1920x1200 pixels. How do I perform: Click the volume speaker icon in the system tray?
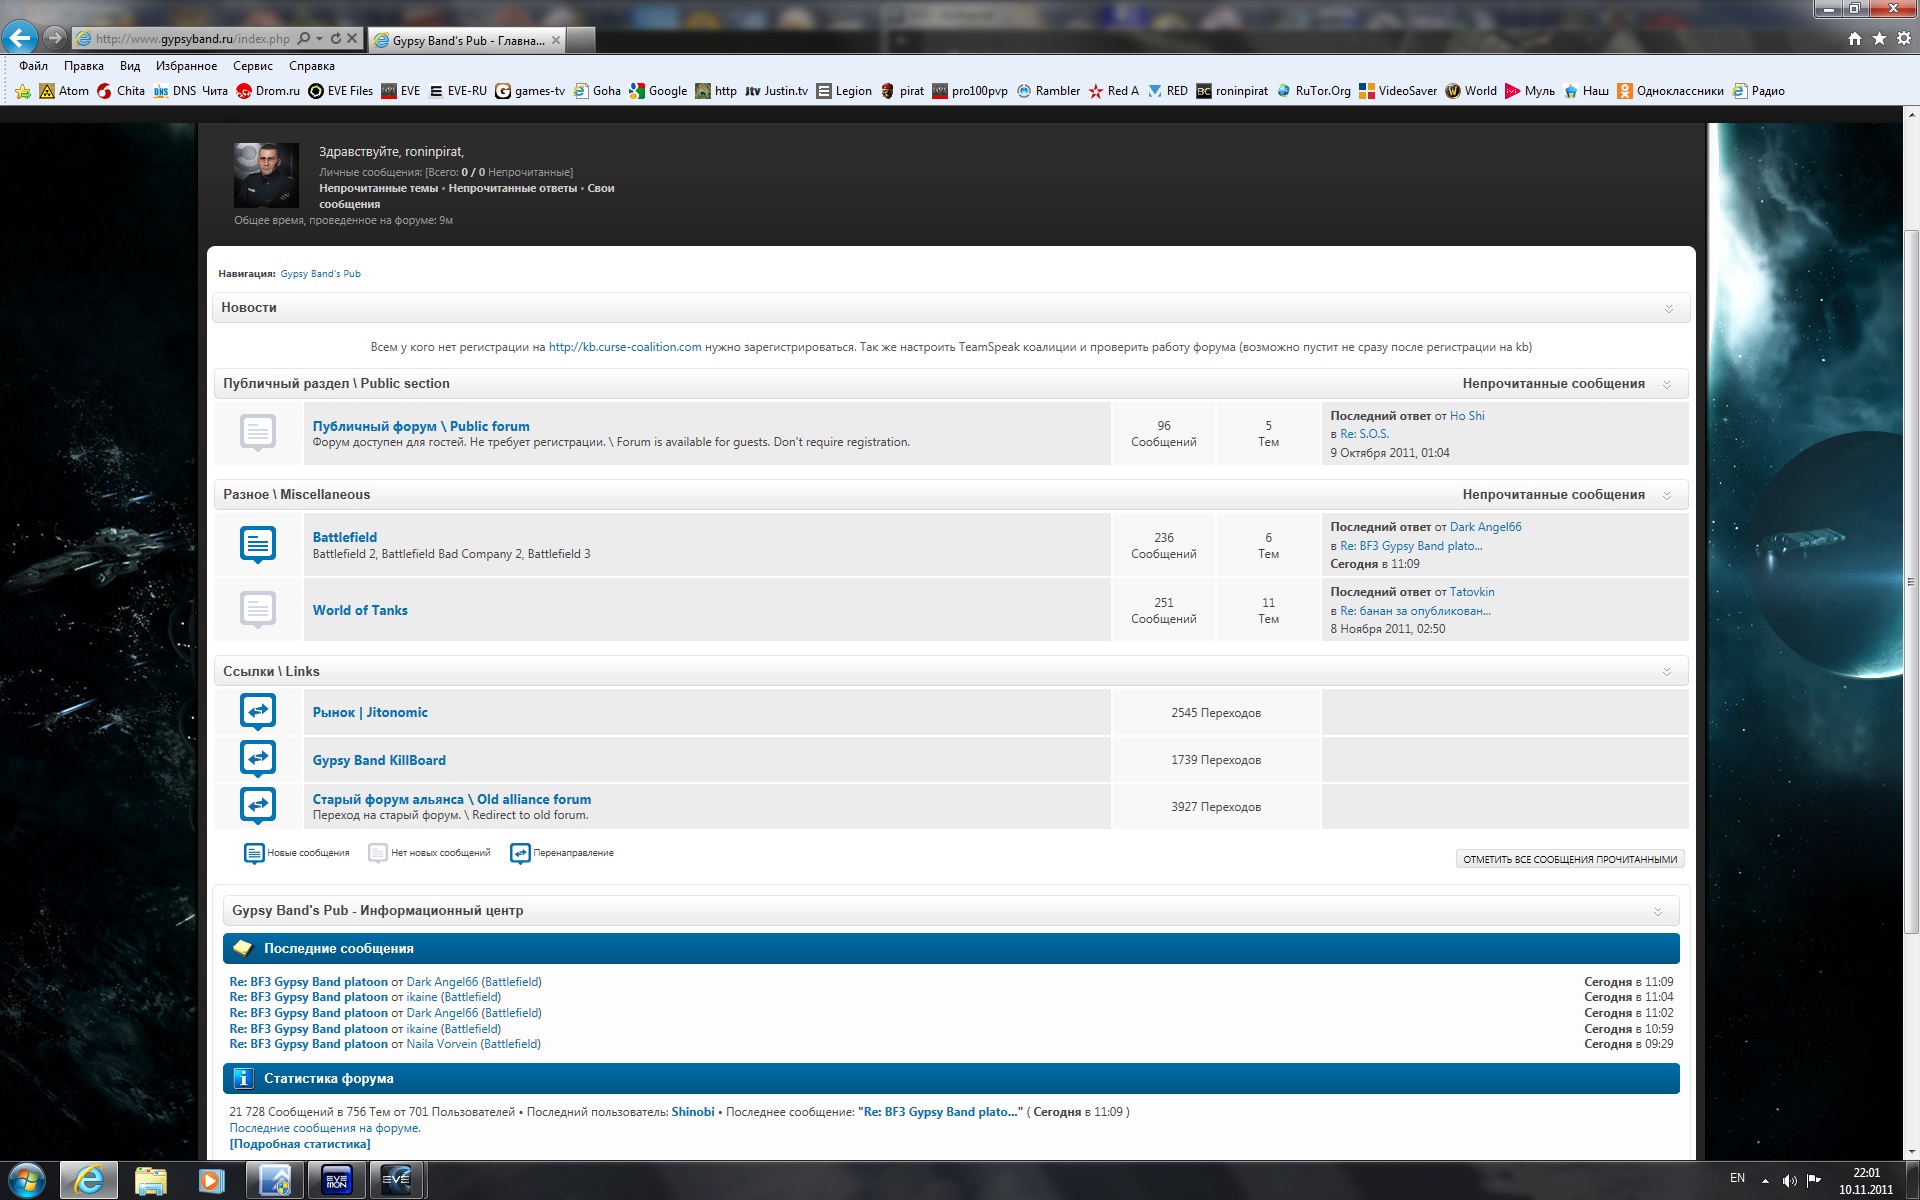coord(1789,1180)
